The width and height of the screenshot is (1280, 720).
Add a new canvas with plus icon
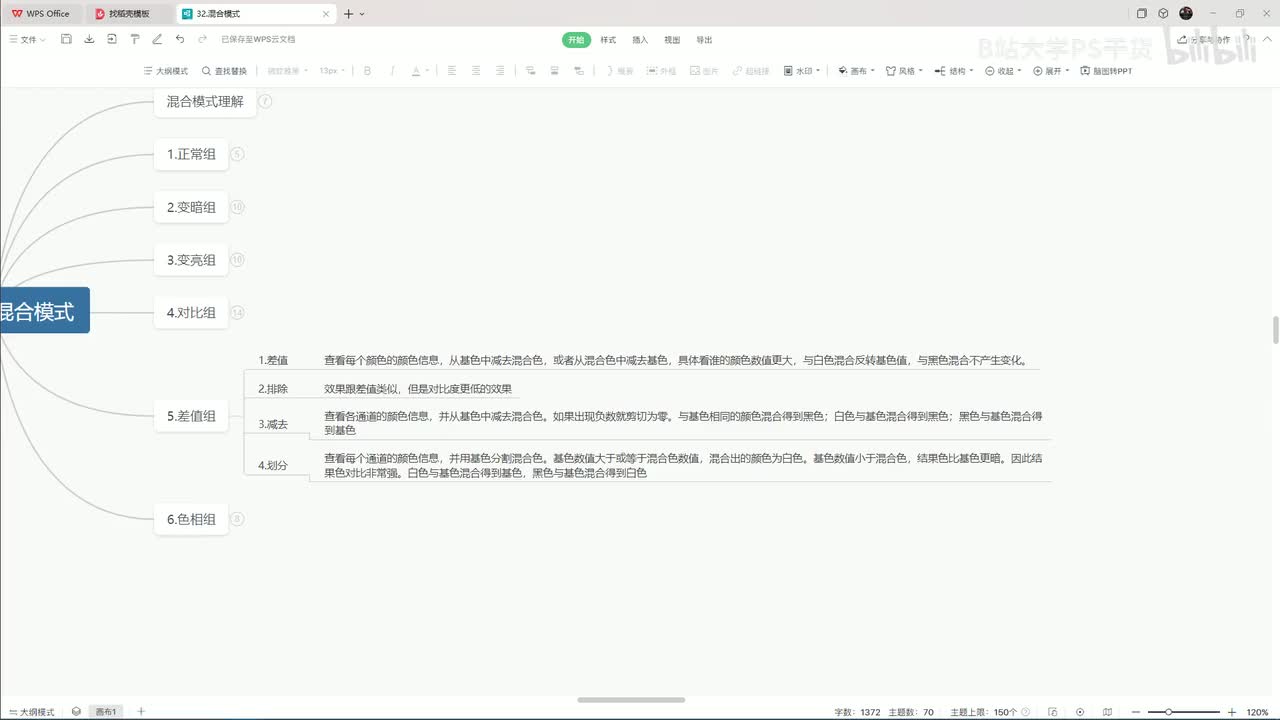tap(141, 711)
